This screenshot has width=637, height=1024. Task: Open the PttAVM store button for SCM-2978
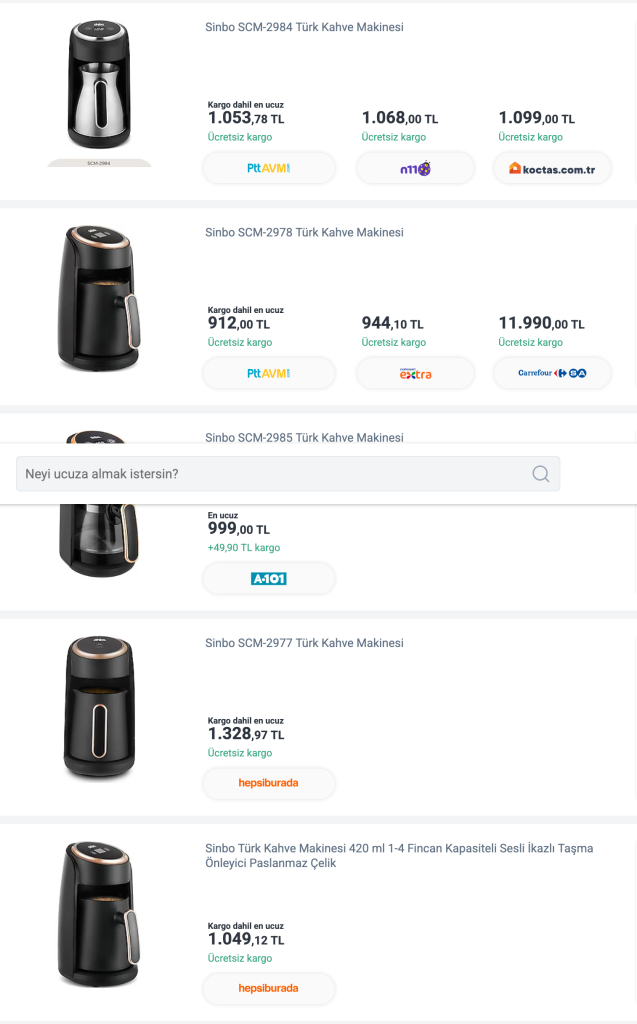point(269,374)
